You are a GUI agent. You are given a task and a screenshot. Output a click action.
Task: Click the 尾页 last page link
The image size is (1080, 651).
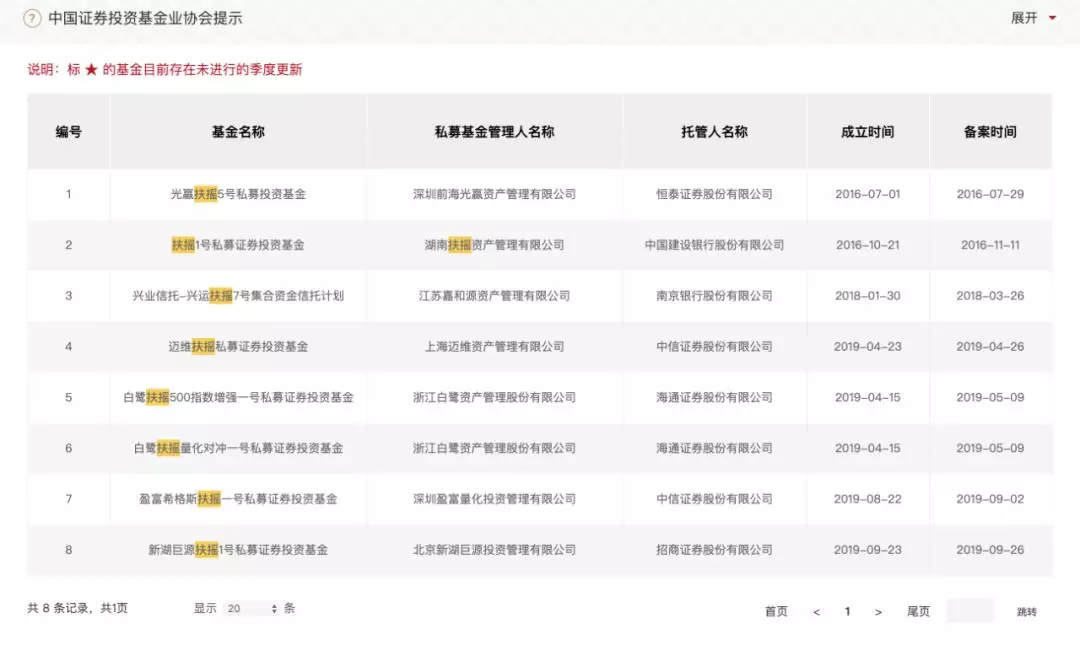tap(918, 611)
